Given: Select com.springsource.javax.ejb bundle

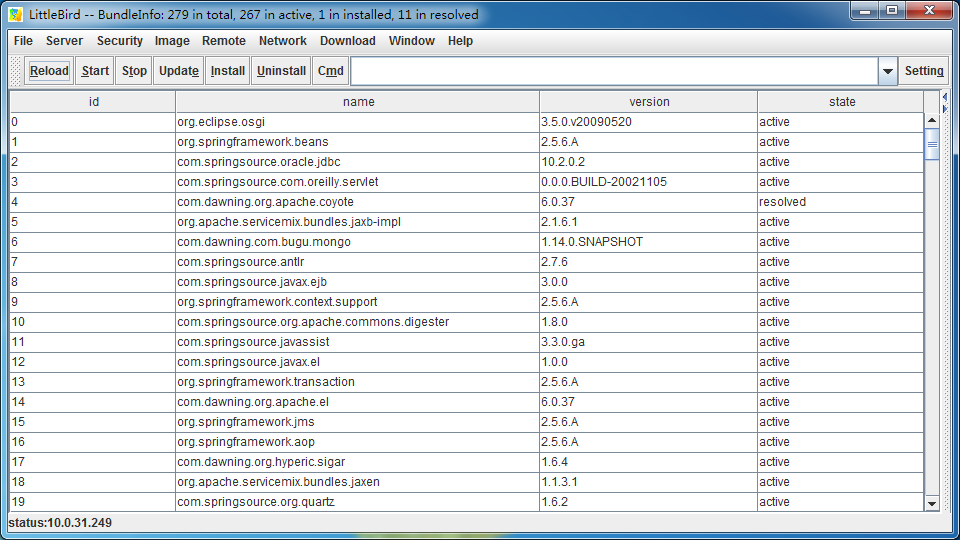Looking at the screenshot, I should (467, 282).
